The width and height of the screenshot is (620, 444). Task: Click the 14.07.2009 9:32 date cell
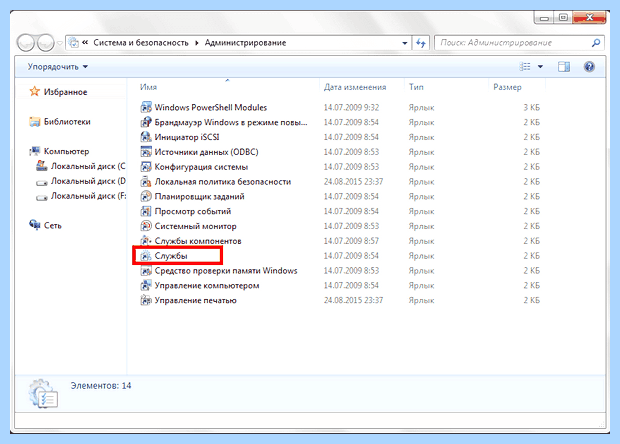[351, 107]
